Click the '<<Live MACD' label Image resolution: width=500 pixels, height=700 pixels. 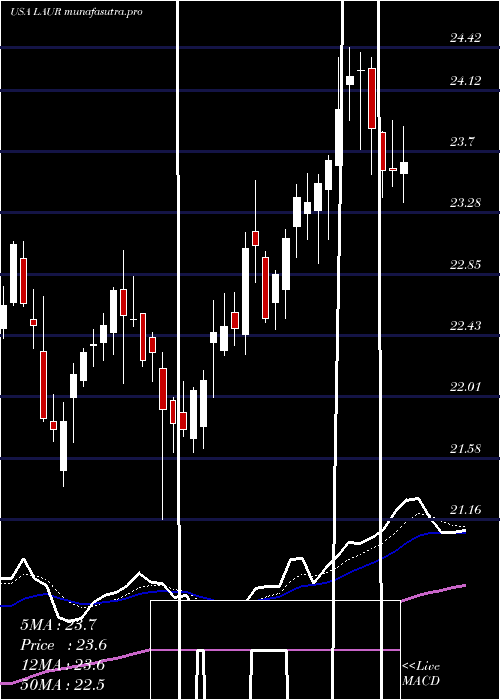[421, 674]
